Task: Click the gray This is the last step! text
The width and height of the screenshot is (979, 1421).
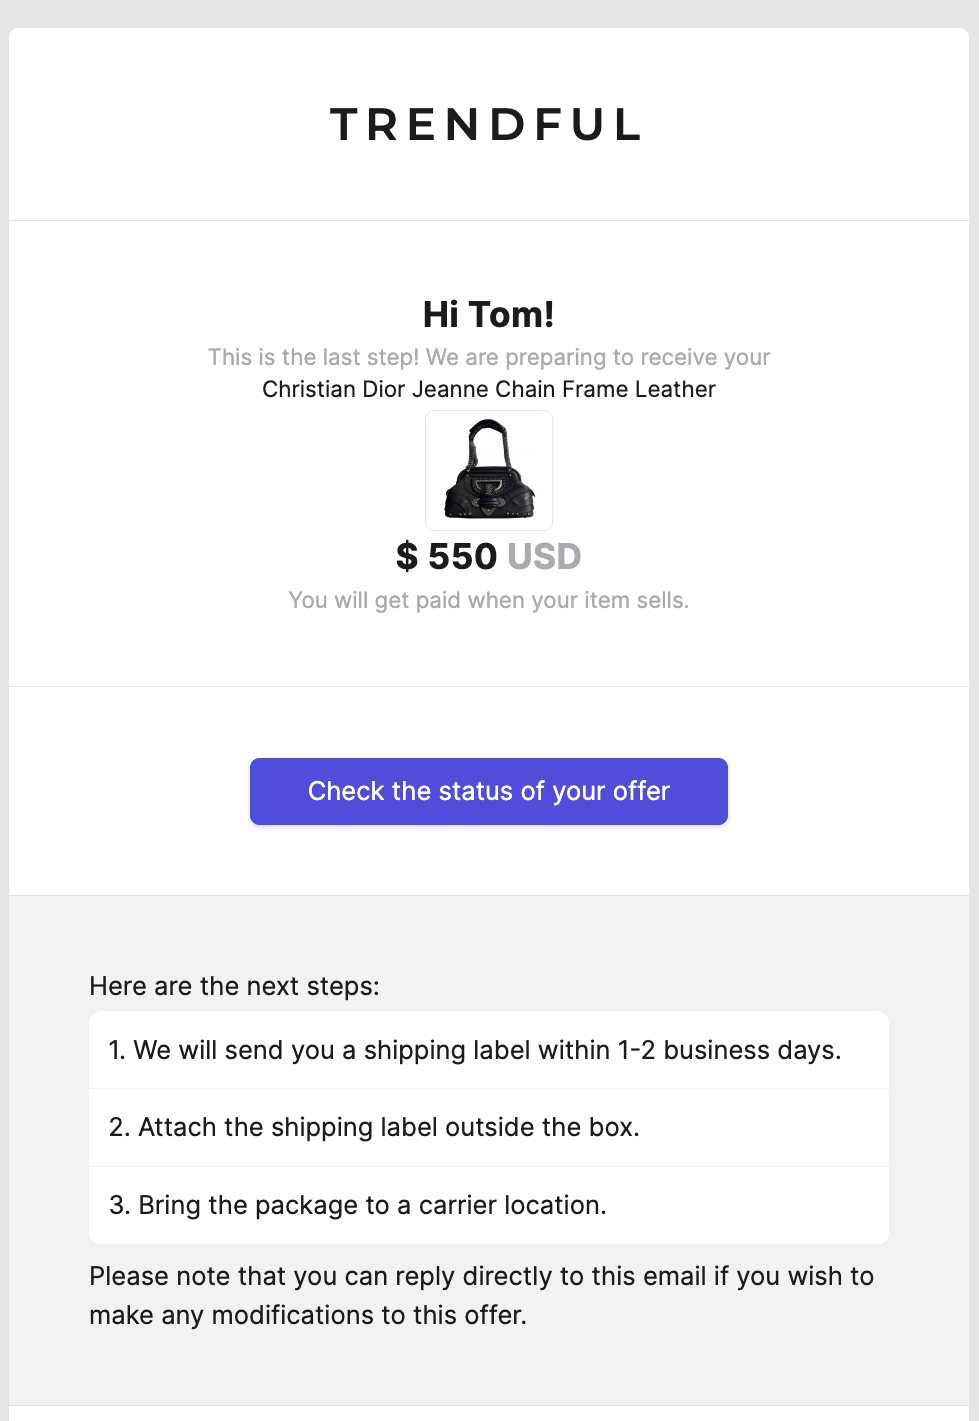Action: [x=488, y=357]
